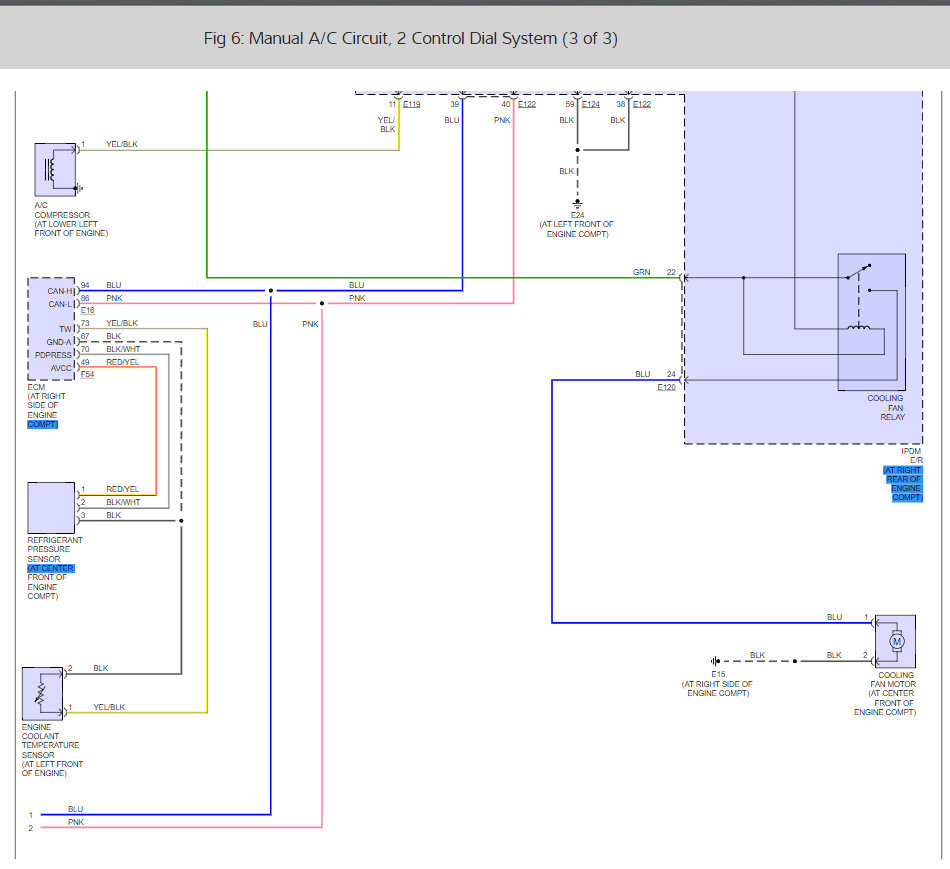Click the refrigerant pressure sensor block
Image resolution: width=950 pixels, height=869 pixels.
[51, 508]
